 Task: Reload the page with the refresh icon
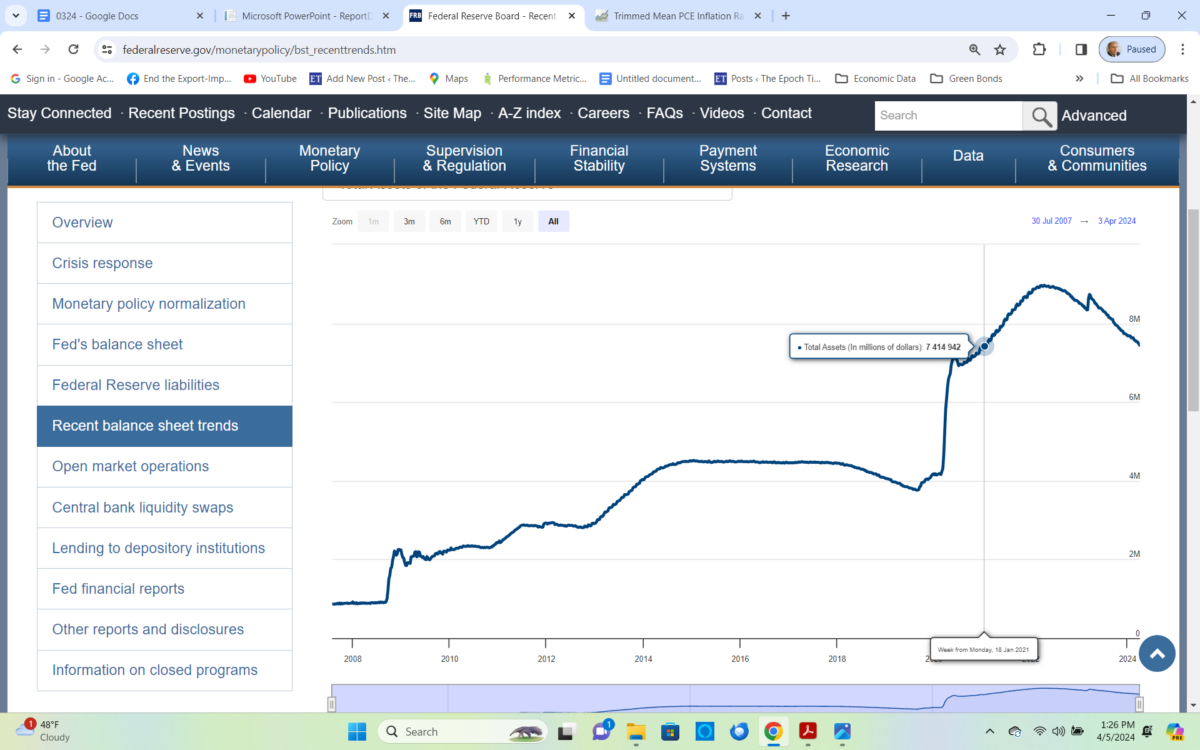click(73, 49)
